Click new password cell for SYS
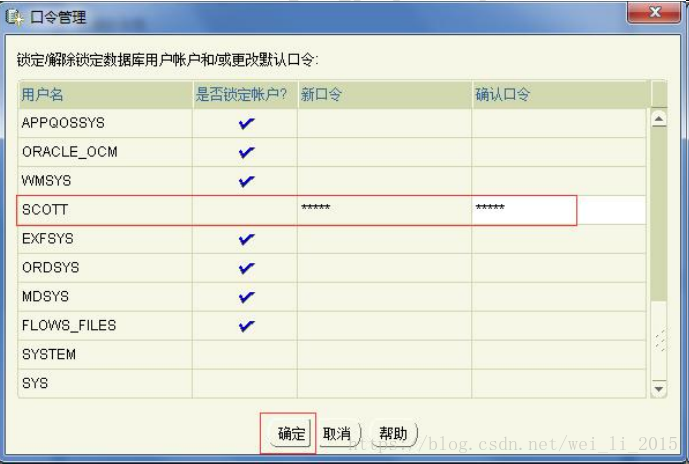The image size is (689, 464). pyautogui.click(x=384, y=384)
